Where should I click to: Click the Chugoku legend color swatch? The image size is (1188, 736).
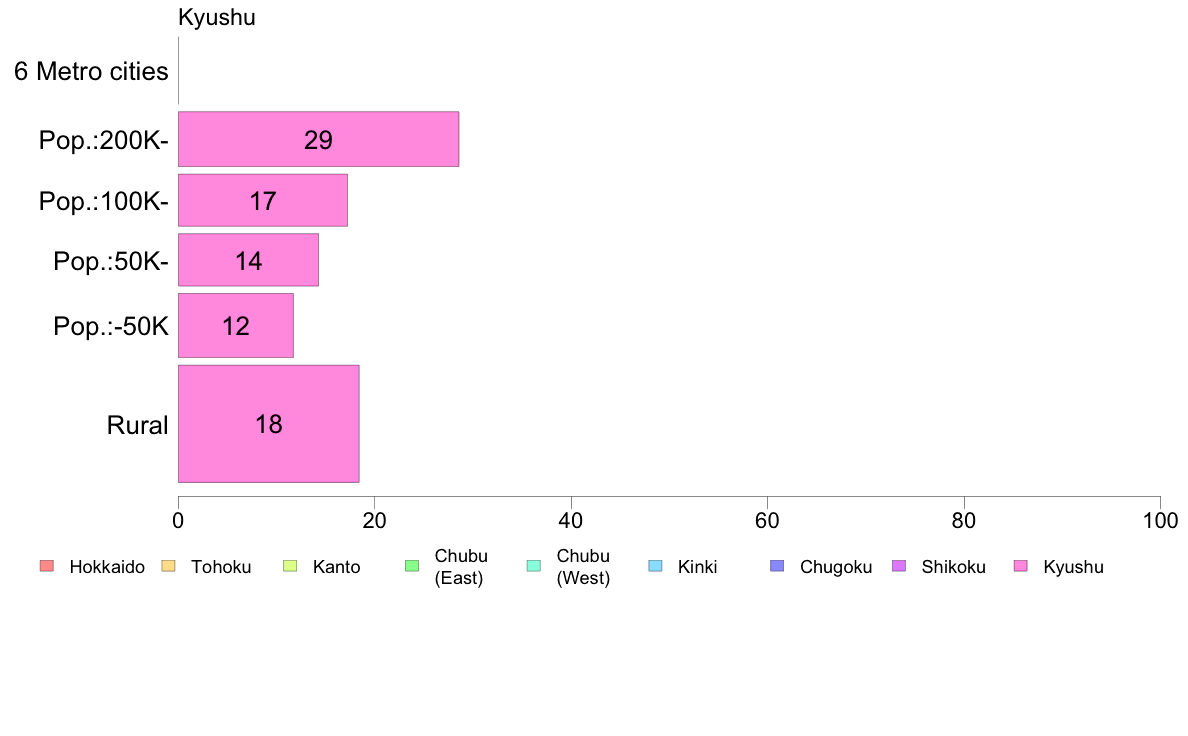click(x=777, y=566)
